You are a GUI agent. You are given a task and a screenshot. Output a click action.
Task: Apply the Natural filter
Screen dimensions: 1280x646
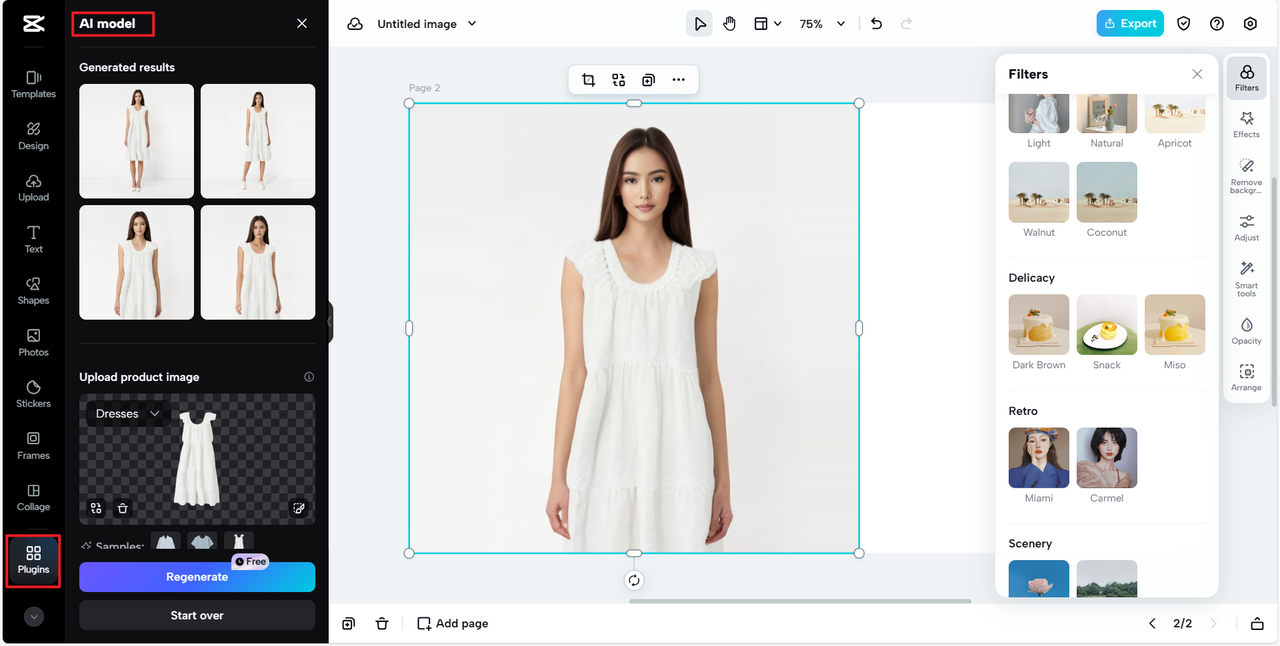tap(1107, 114)
